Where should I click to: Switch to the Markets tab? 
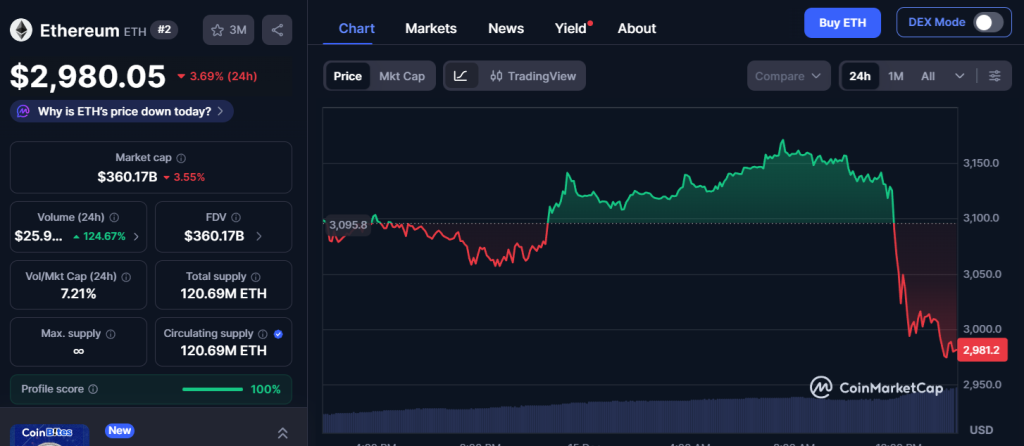(x=431, y=28)
